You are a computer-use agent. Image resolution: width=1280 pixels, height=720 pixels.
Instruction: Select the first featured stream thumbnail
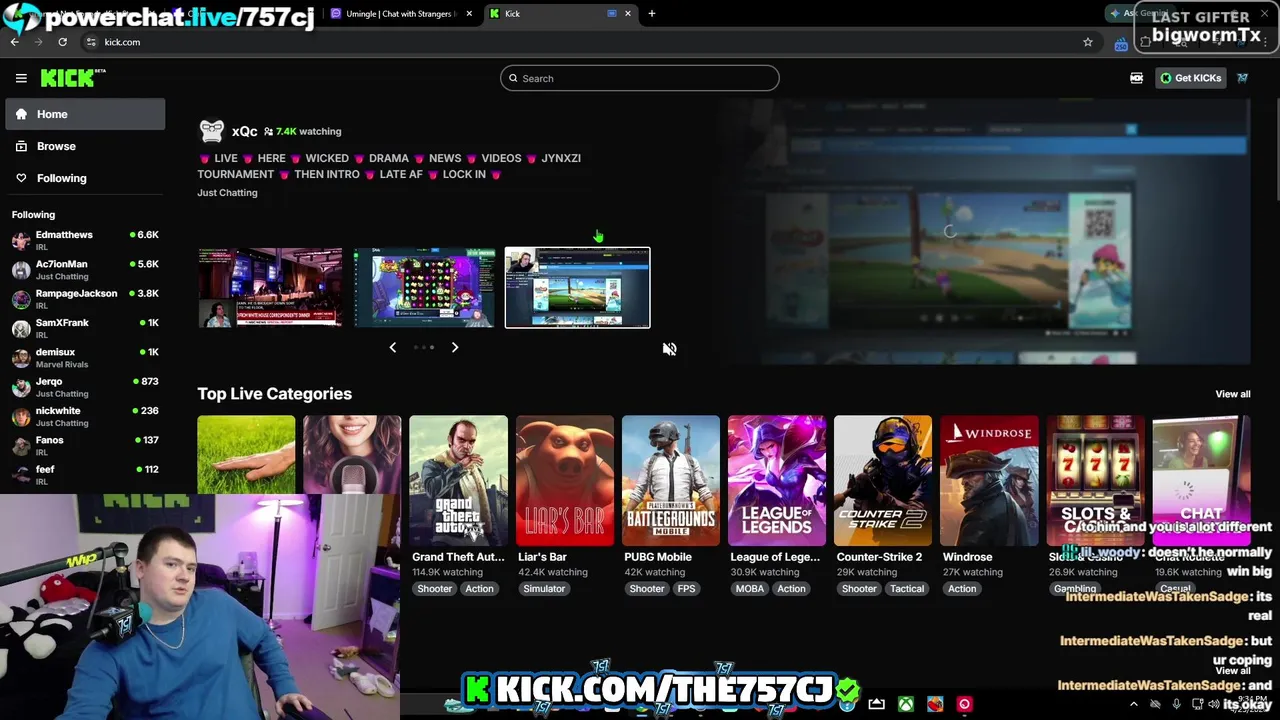click(x=270, y=287)
